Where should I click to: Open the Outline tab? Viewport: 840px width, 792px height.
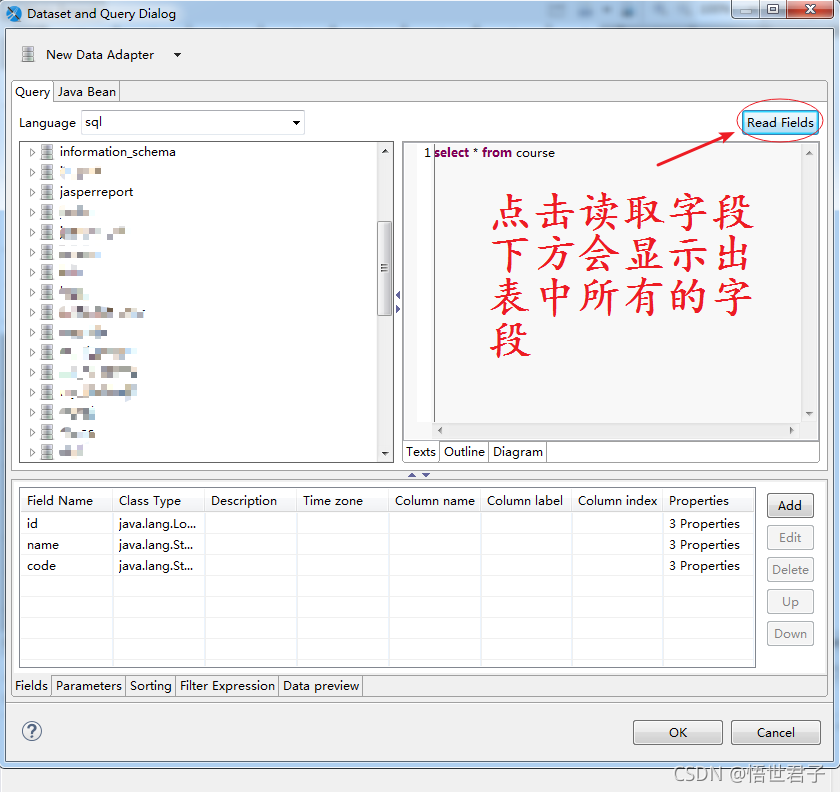[464, 452]
